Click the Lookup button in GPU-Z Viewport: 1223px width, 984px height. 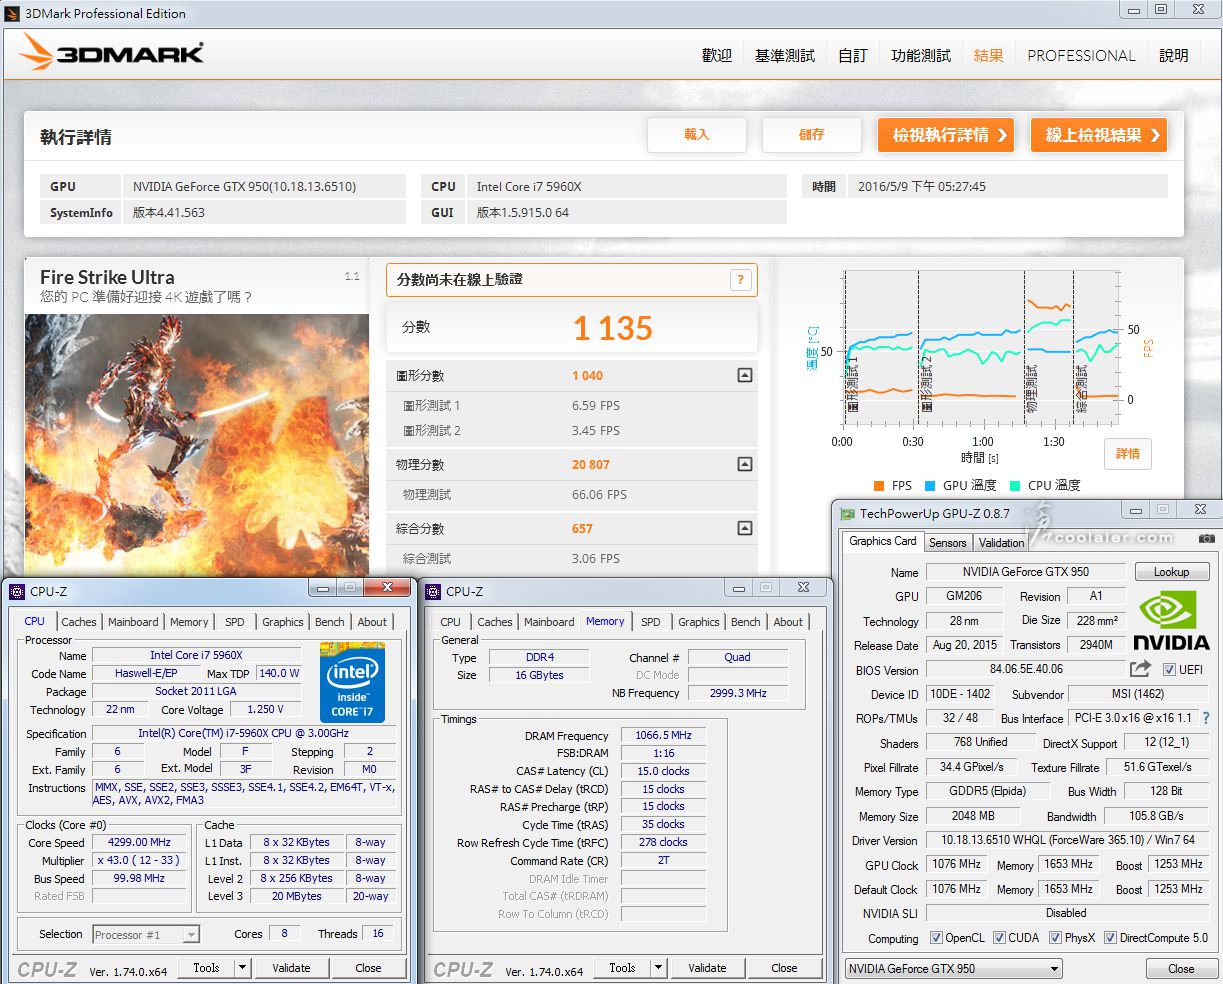tap(1171, 572)
